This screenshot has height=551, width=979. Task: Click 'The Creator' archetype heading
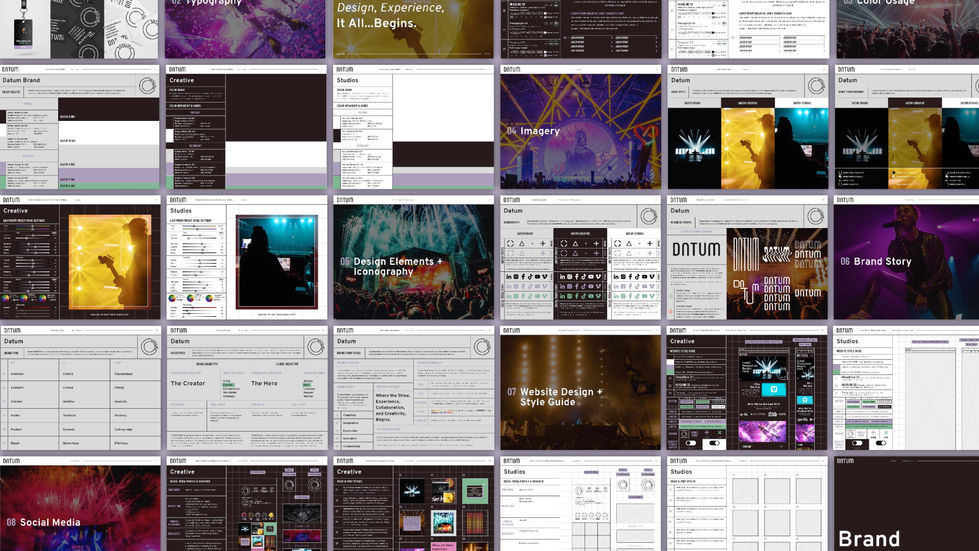coord(187,383)
